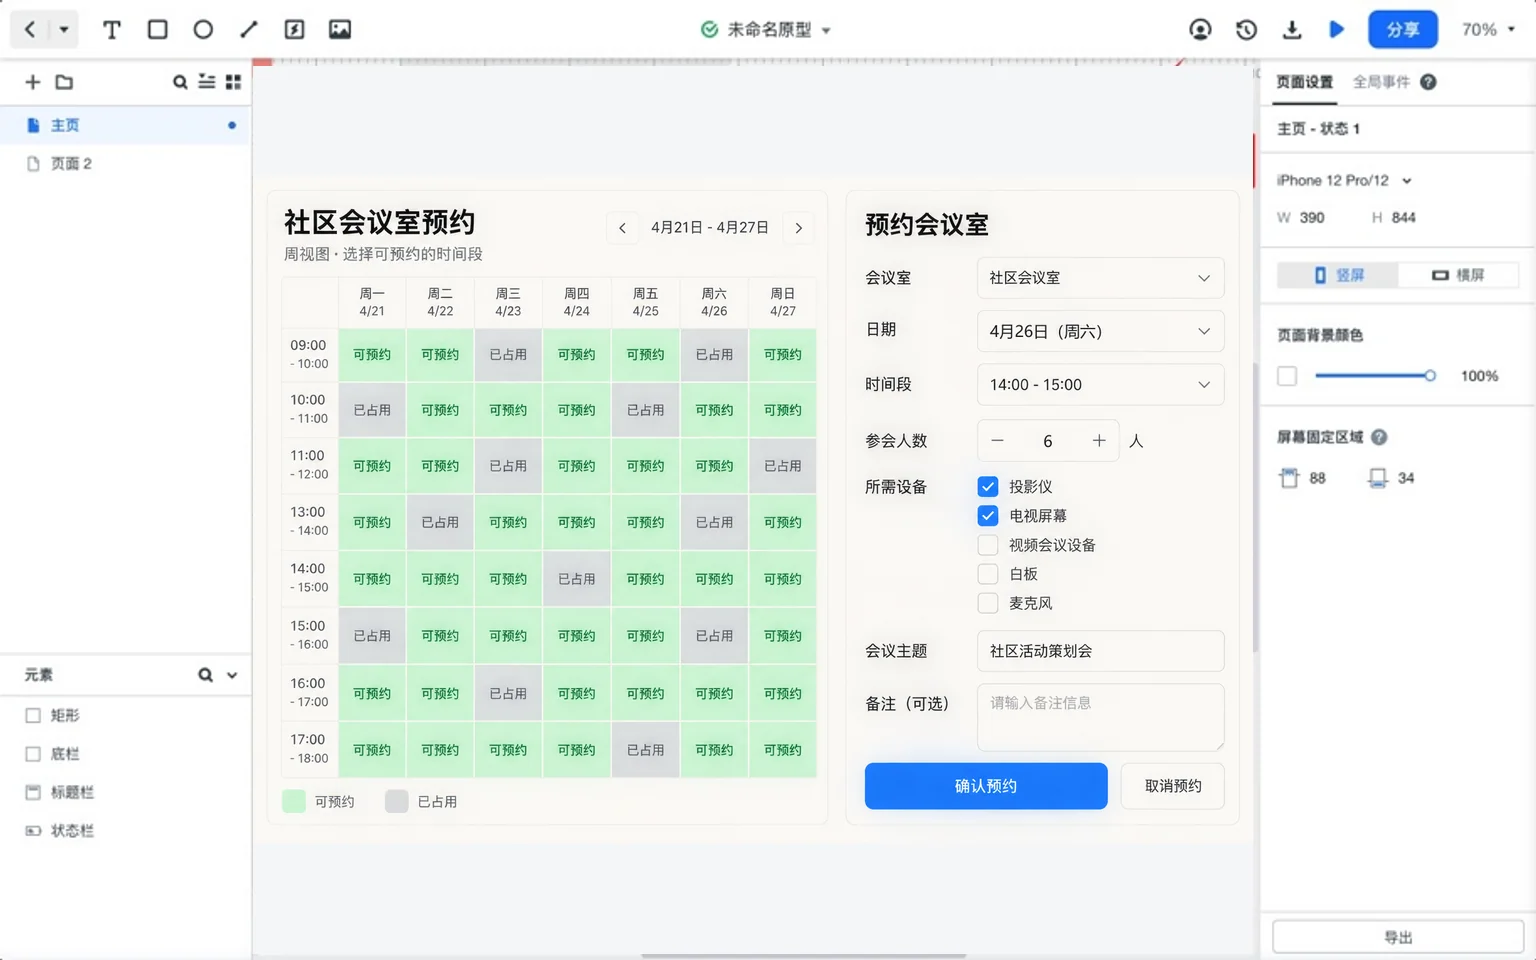Open the 会议室 dropdown
This screenshot has width=1536, height=960.
[1100, 278]
